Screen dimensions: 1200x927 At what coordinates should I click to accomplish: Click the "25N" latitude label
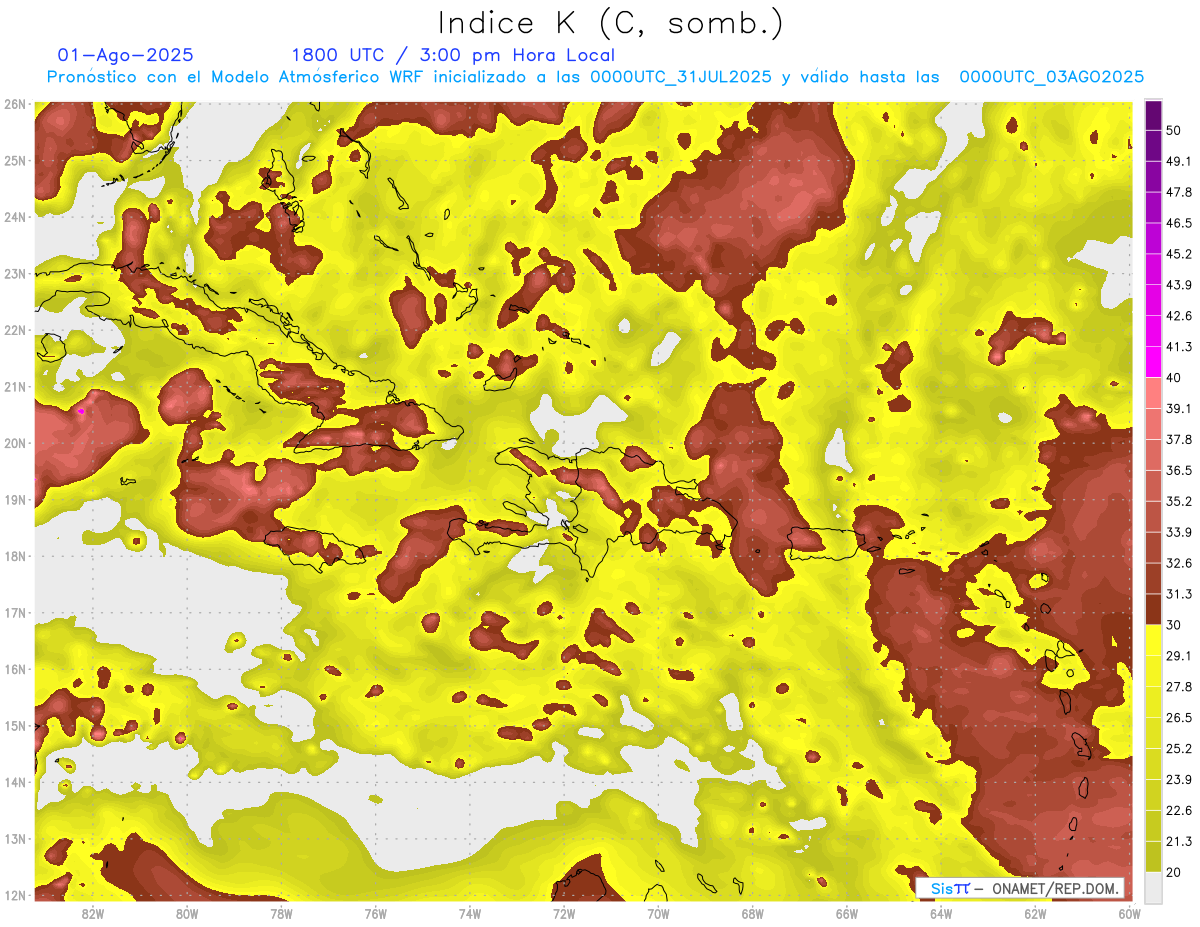click(15, 160)
